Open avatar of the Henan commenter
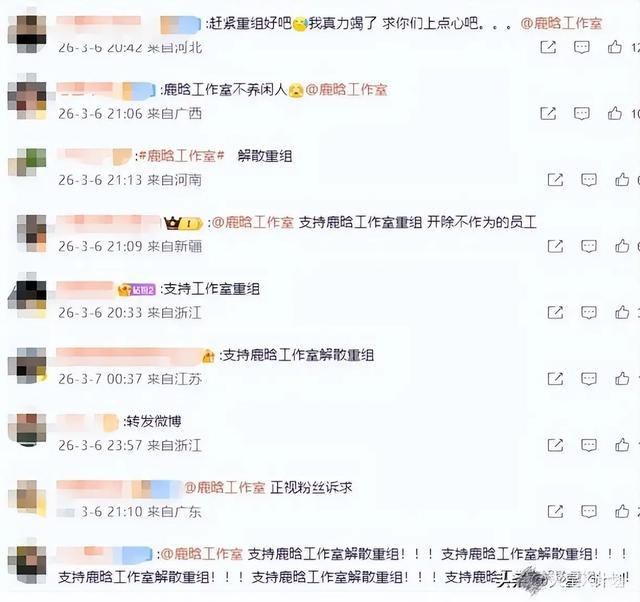Viewport: 640px width, 602px height. click(27, 162)
